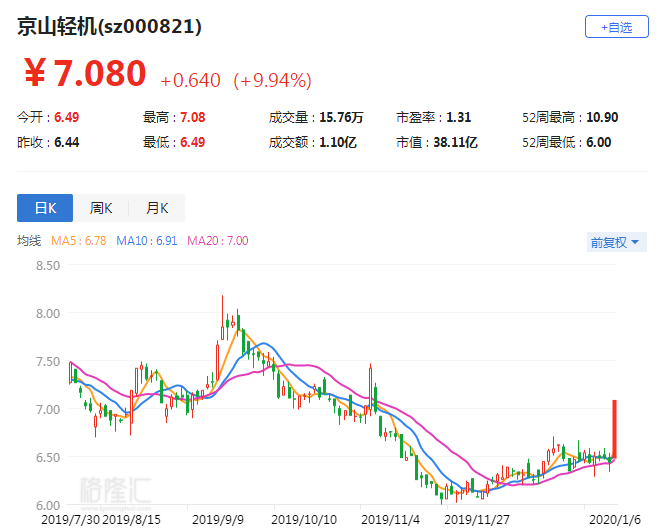Click the market cap value 38.11亿

point(455,142)
